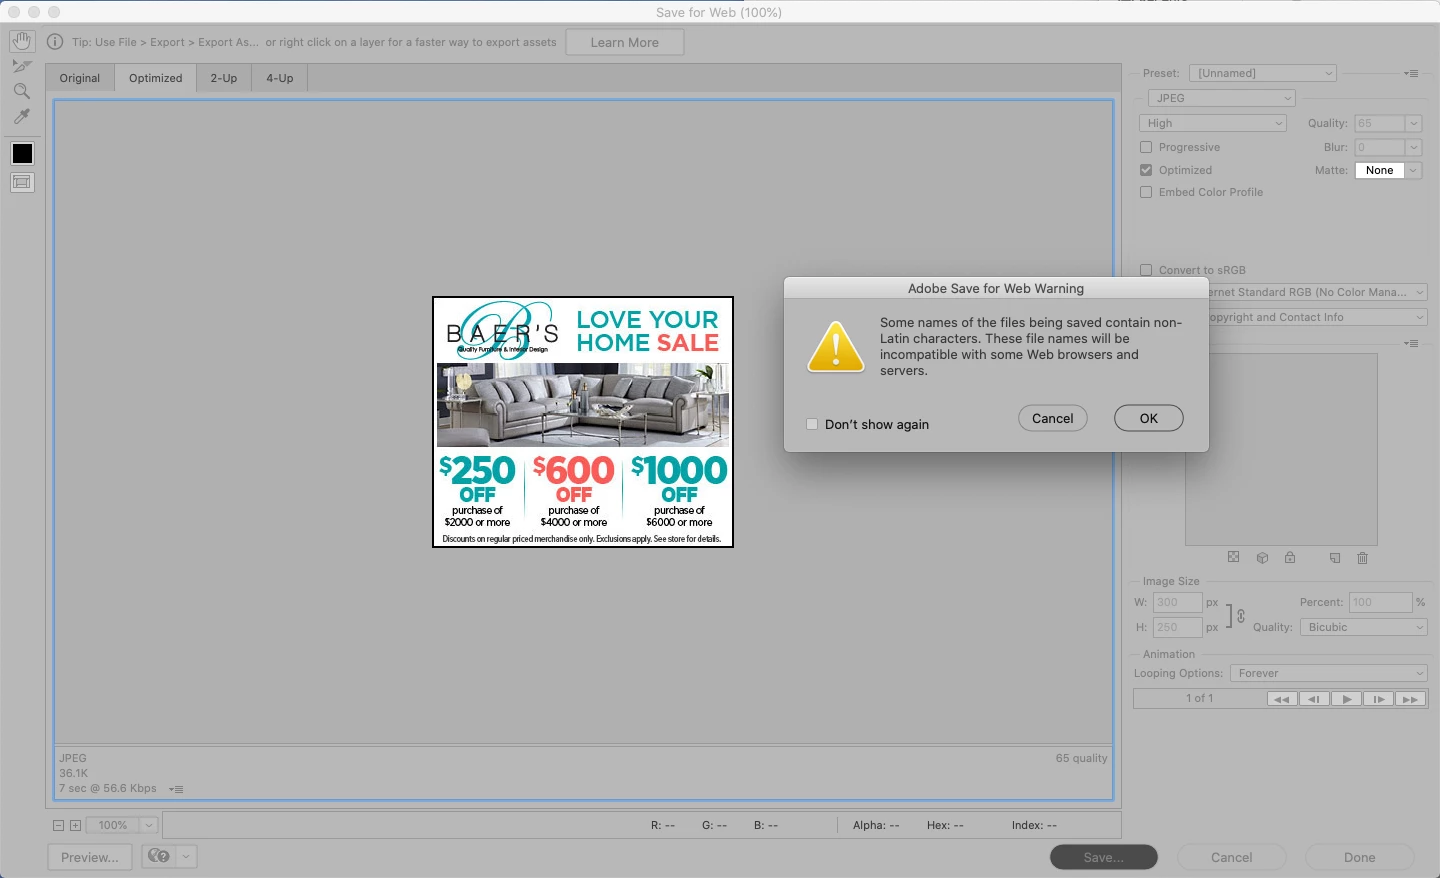The image size is (1440, 878).
Task: Preview in browser icon button
Action: tap(159, 856)
